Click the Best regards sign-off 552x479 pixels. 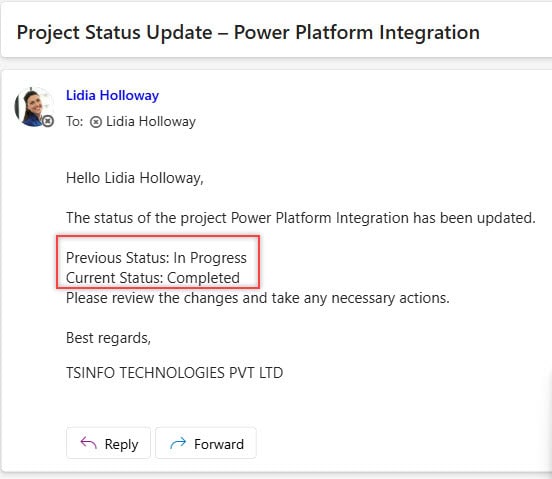coord(108,338)
